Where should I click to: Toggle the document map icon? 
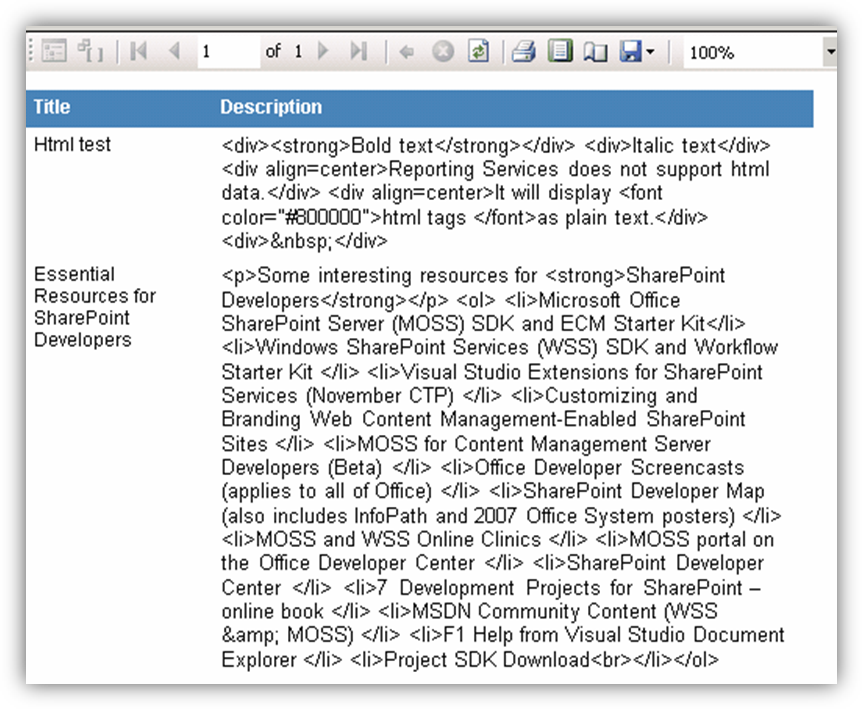click(x=91, y=52)
